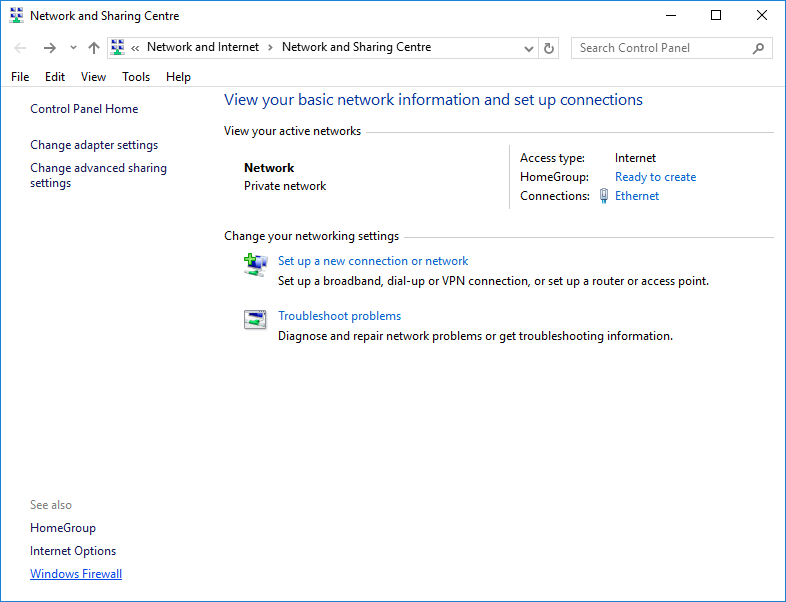Screen dimensions: 786x602
Task: Open the Recent locations dropdown arrow
Action: click(x=73, y=48)
